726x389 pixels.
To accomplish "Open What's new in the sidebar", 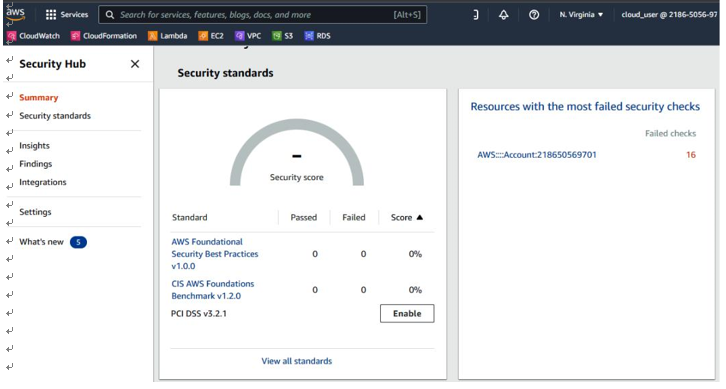I will [41, 242].
